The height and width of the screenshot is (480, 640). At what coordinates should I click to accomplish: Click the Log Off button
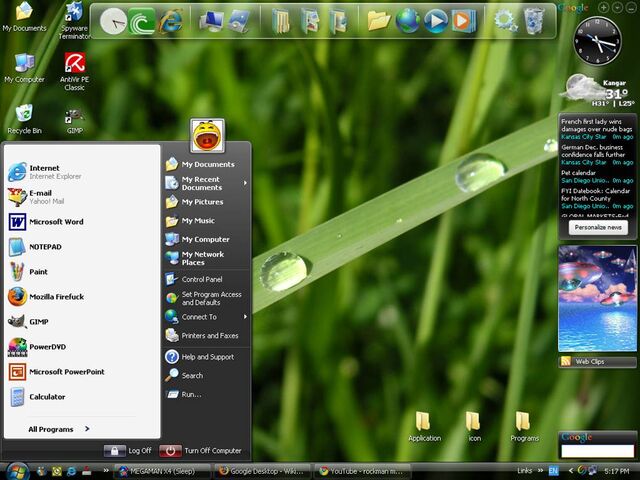pos(128,451)
